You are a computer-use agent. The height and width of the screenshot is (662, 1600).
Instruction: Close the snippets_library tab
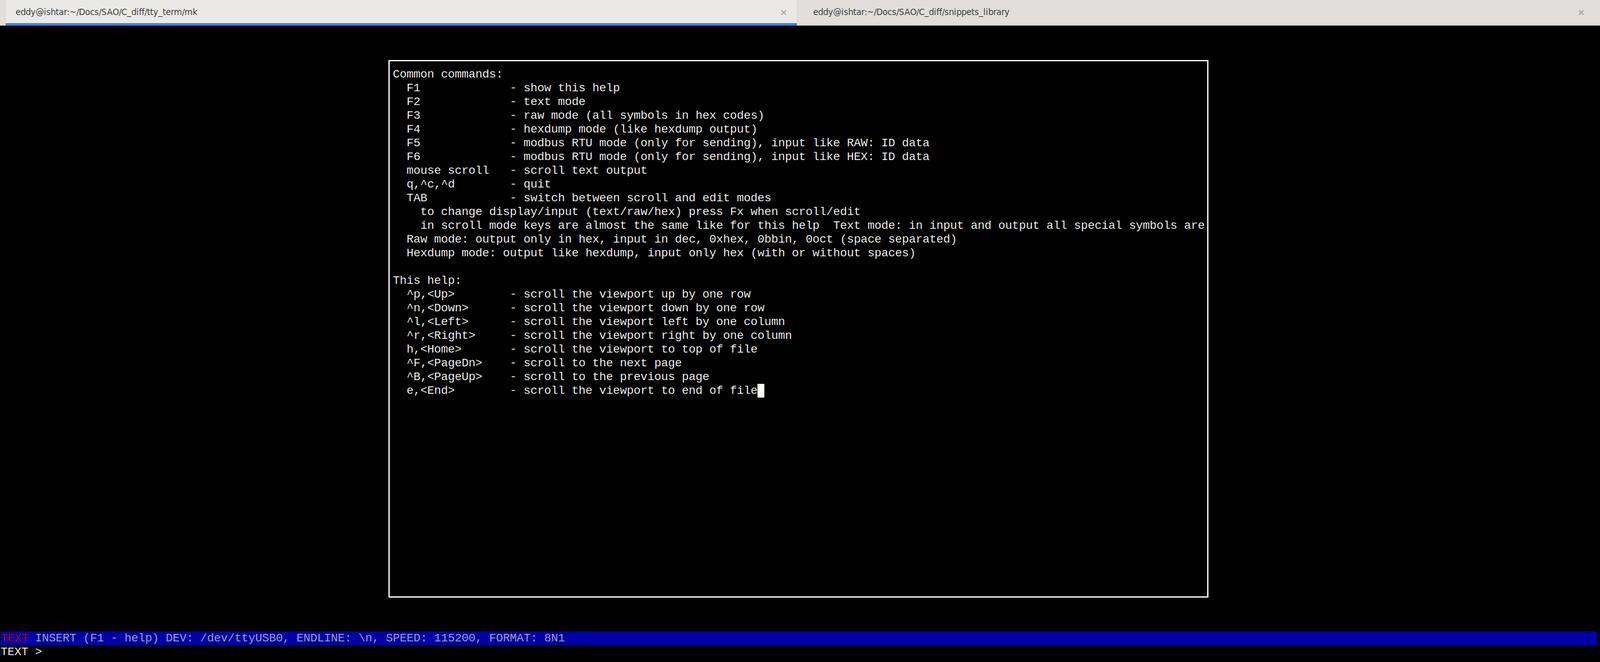(x=1580, y=13)
